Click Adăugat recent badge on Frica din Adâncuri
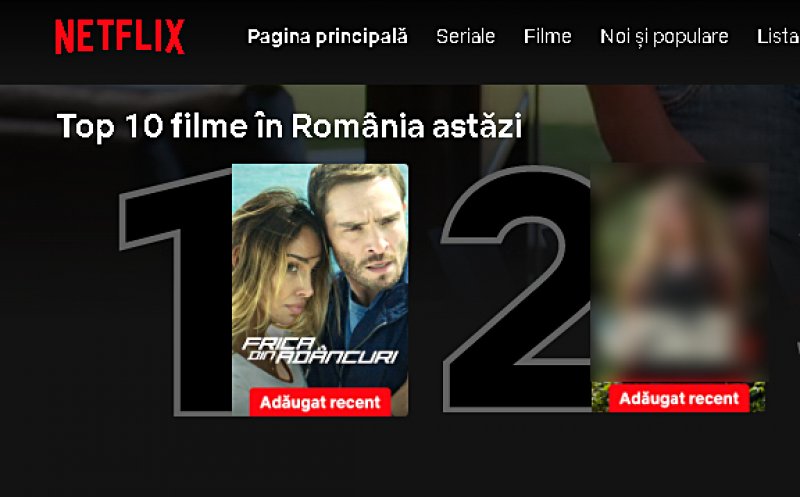800x497 pixels. pyautogui.click(x=320, y=402)
